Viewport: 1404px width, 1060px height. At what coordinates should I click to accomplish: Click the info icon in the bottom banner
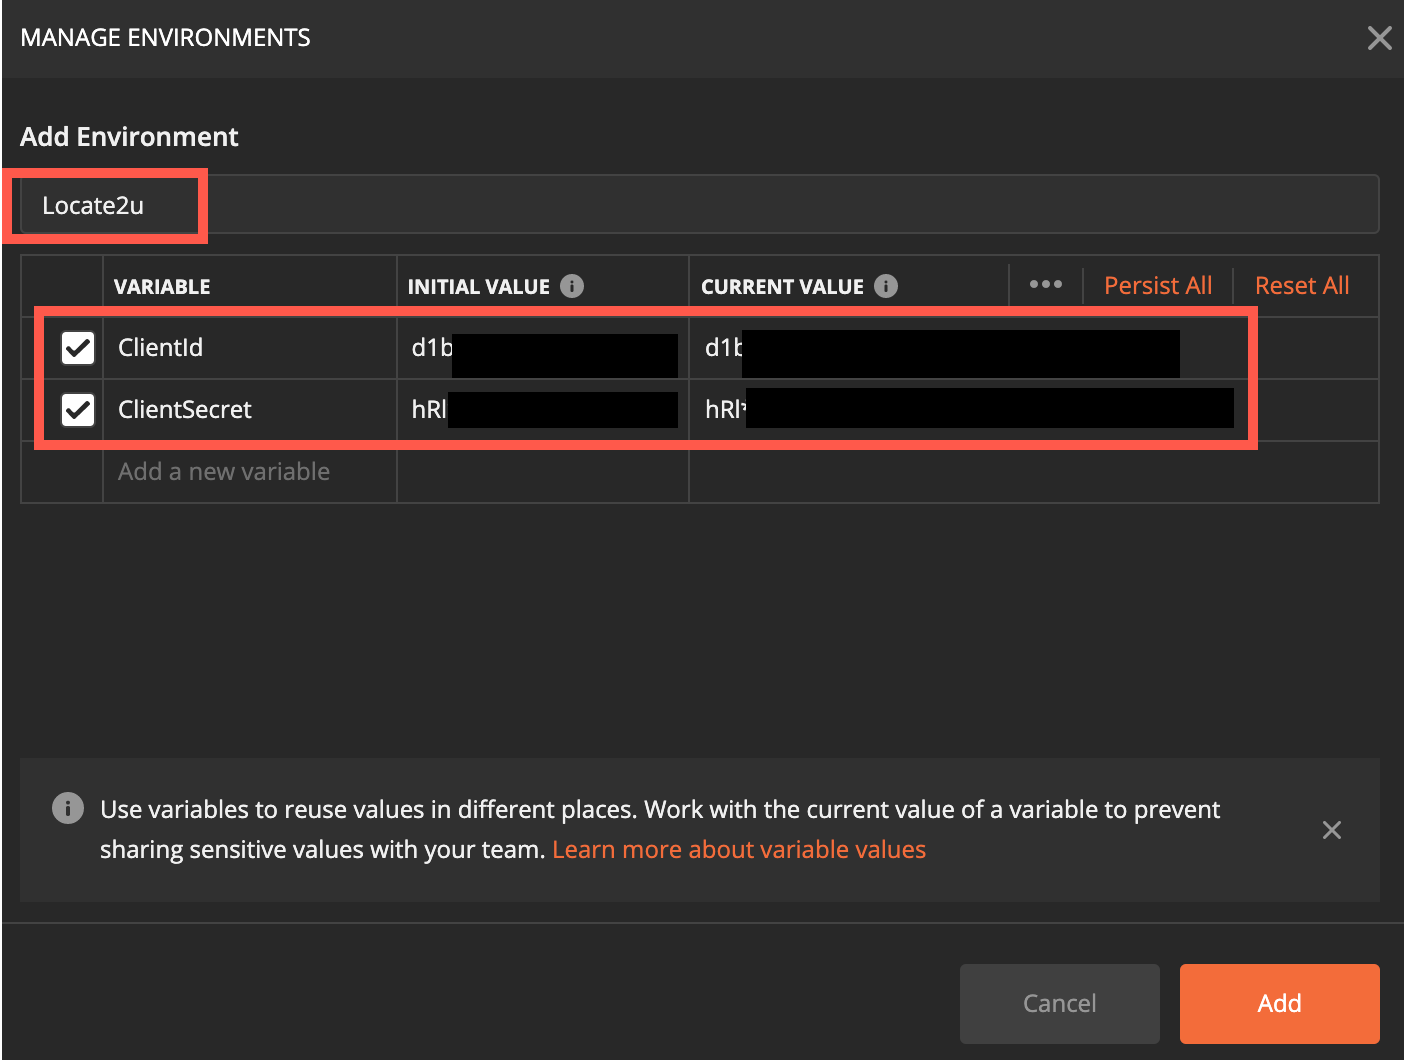pyautogui.click(x=68, y=808)
